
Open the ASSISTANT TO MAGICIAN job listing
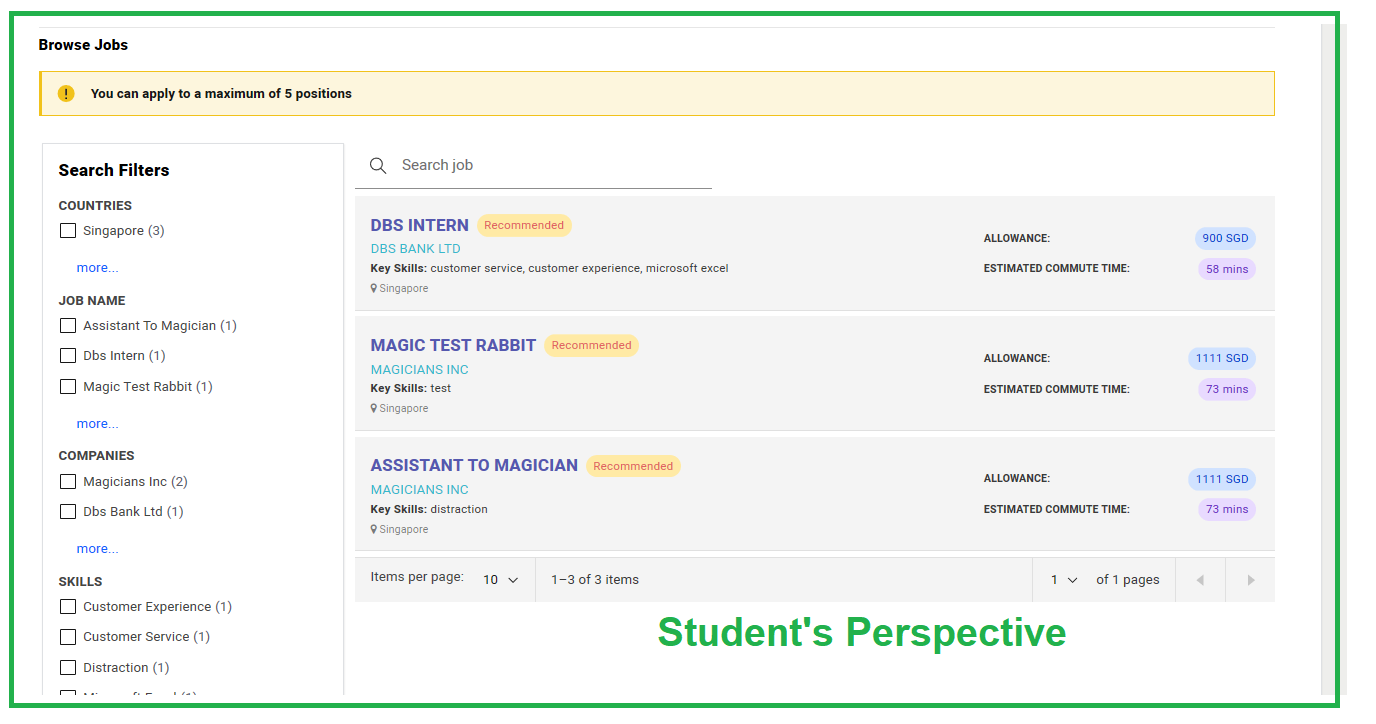pos(474,465)
